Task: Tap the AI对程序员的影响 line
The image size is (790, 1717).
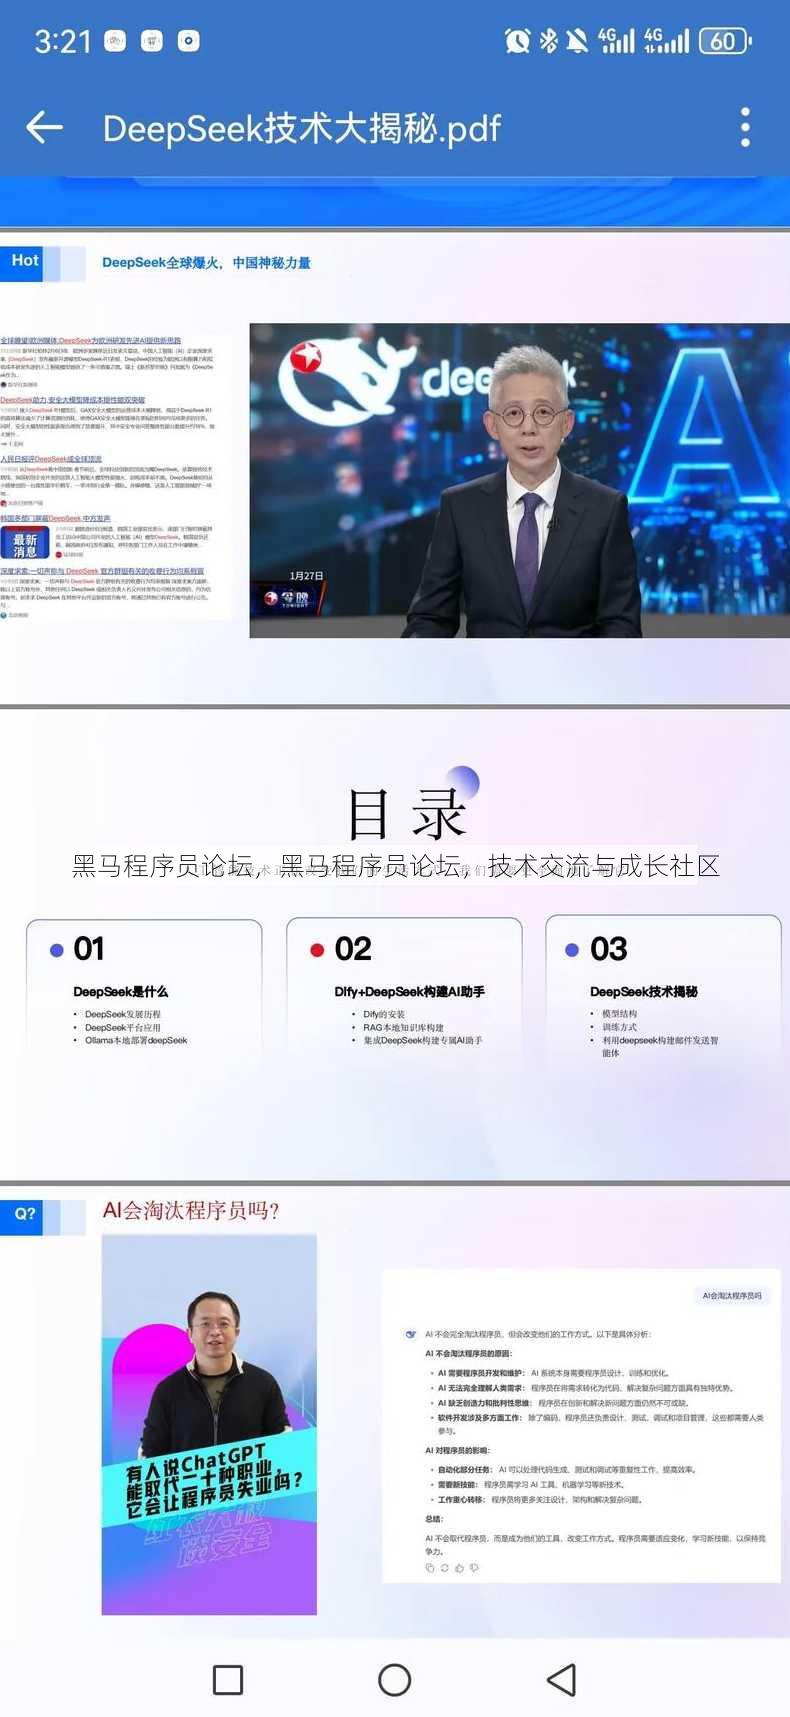Action: click(x=457, y=1450)
